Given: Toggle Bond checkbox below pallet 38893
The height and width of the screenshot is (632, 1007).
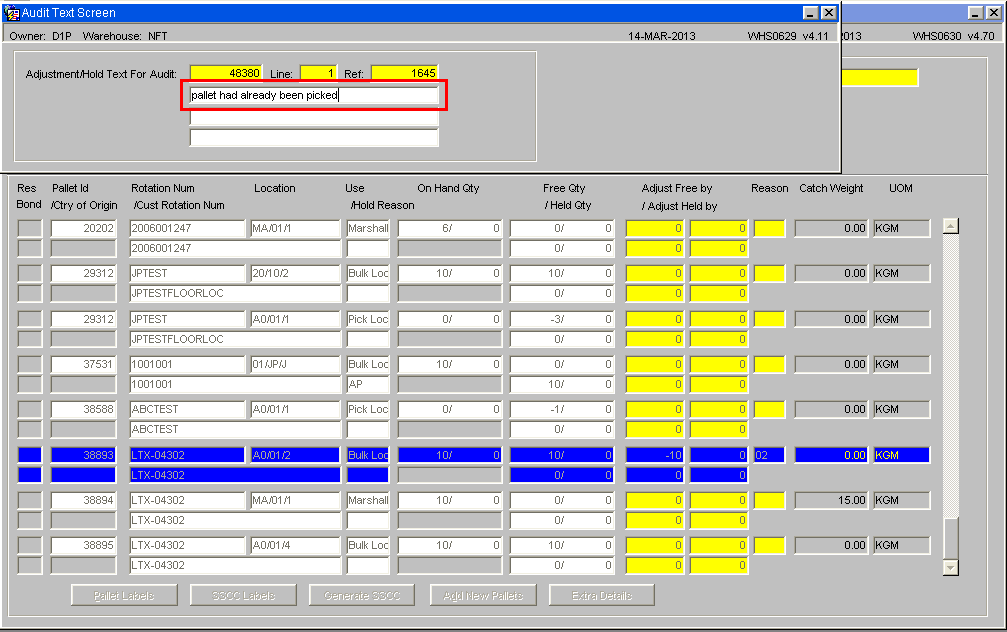Looking at the screenshot, I should (30, 475).
